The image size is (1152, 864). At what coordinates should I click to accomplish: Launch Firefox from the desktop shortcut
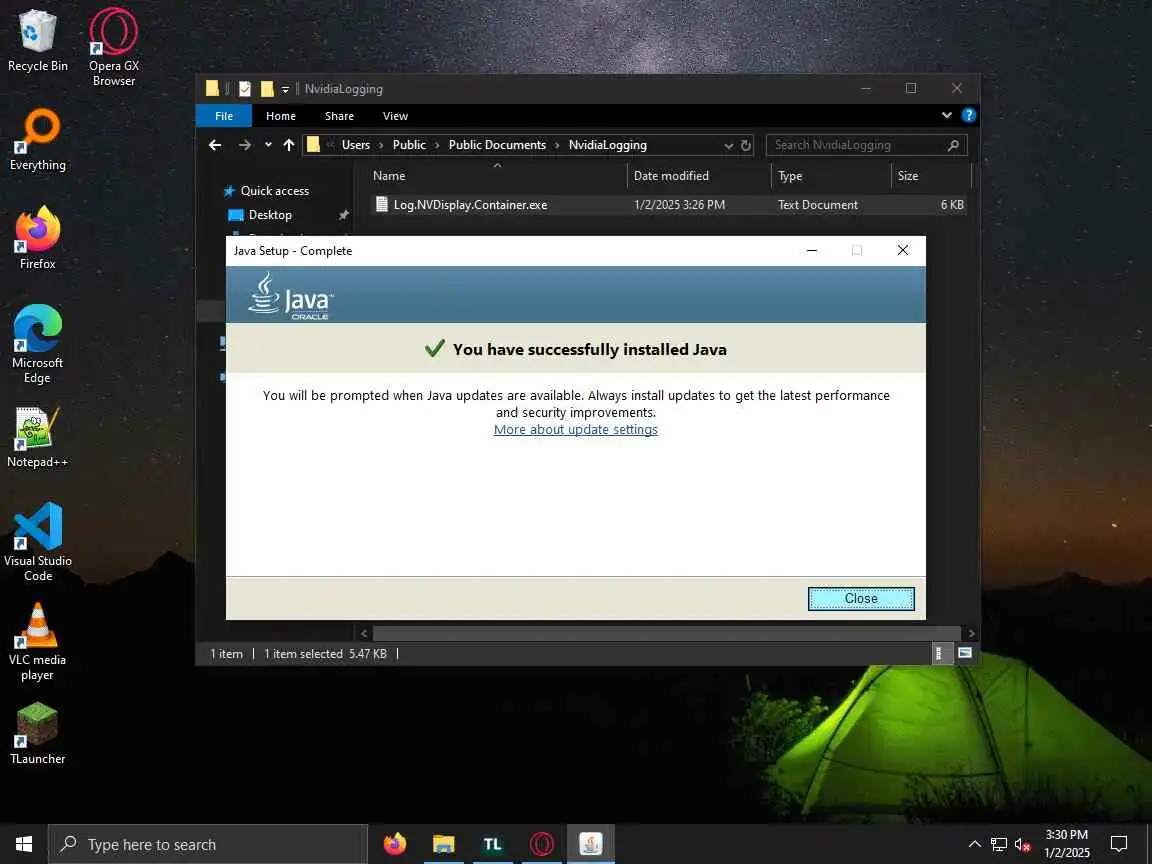(37, 238)
